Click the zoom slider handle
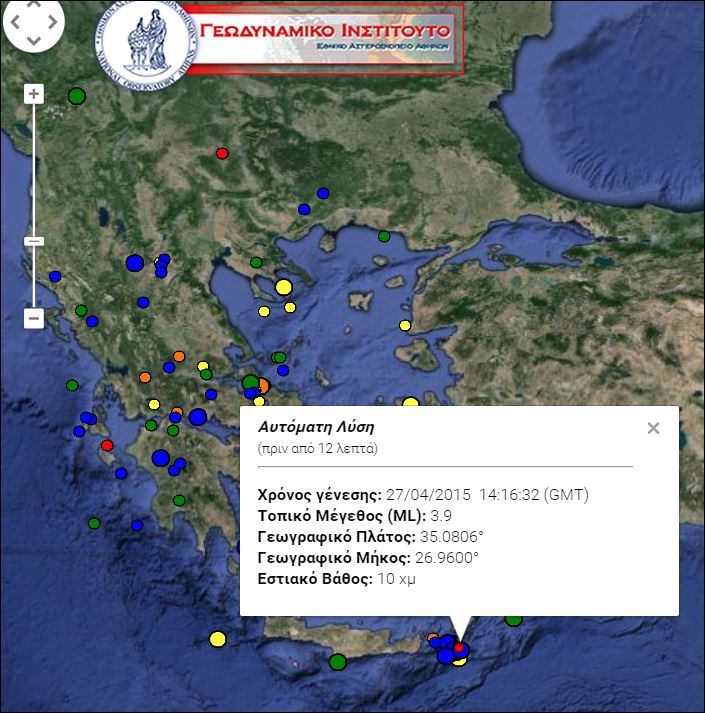This screenshot has height=713, width=705. tap(34, 241)
